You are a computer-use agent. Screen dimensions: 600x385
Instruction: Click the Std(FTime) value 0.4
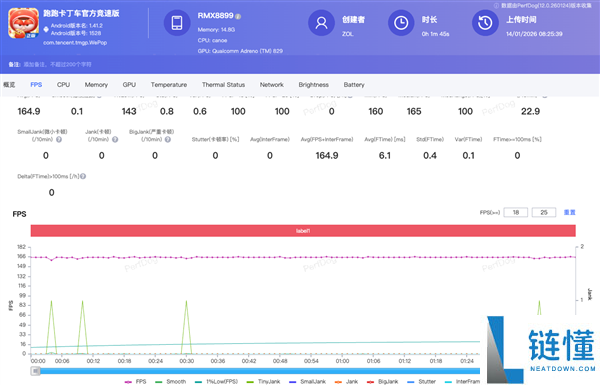[x=430, y=155]
